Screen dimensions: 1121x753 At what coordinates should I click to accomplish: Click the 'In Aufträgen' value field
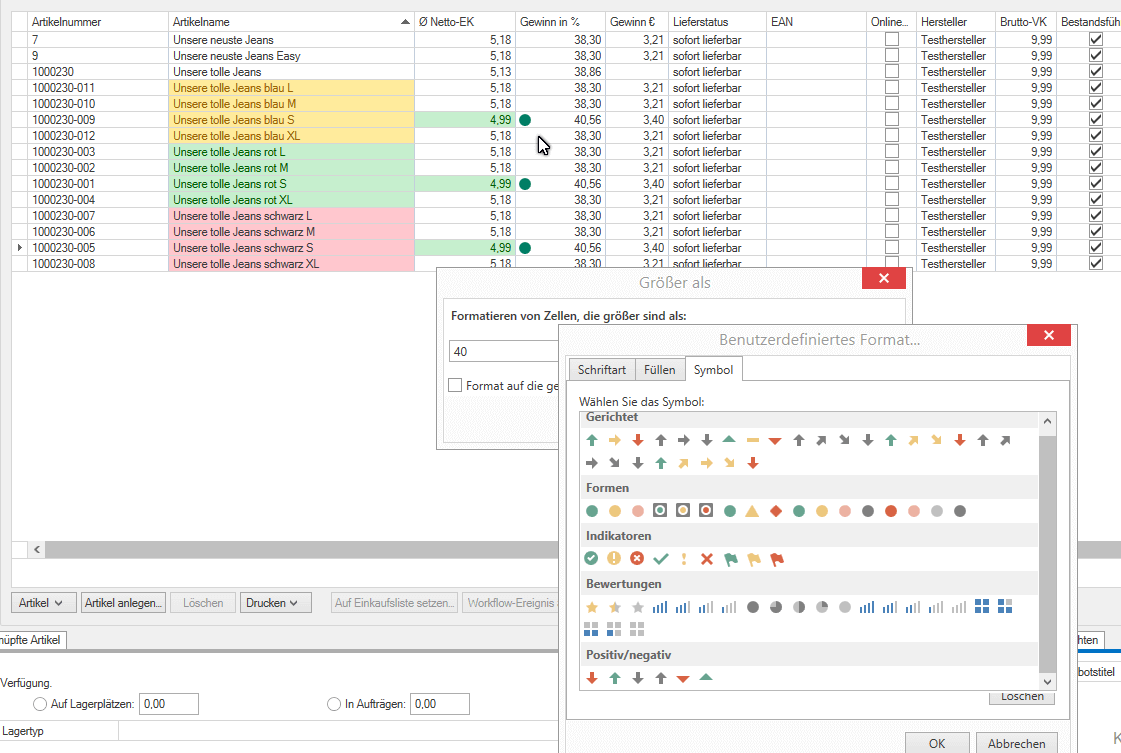[440, 704]
